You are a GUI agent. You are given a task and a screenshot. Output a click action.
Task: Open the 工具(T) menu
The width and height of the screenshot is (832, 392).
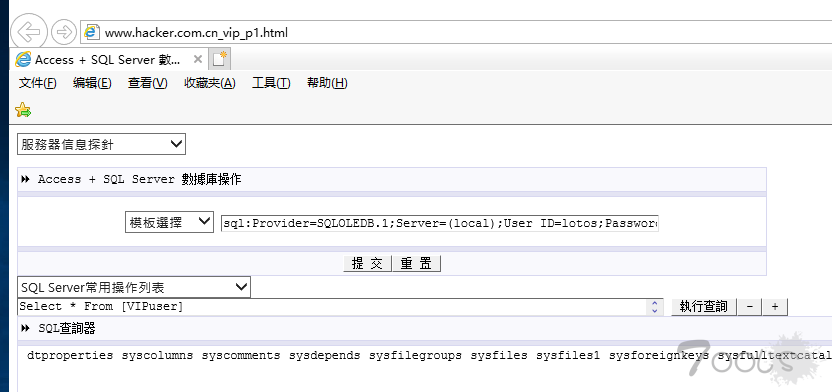[271, 83]
